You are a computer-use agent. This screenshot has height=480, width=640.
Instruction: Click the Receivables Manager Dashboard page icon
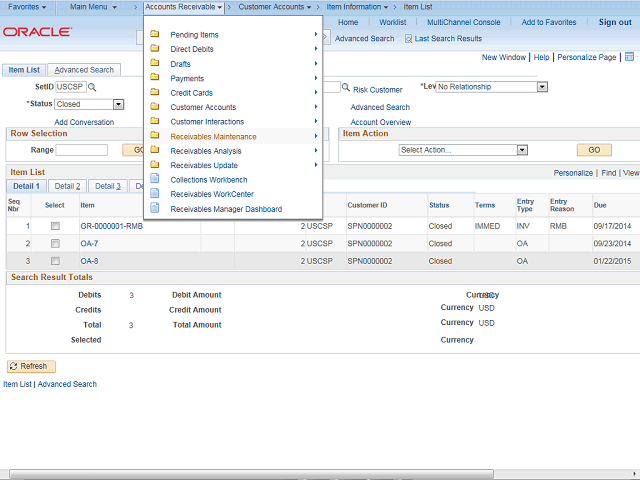[155, 209]
